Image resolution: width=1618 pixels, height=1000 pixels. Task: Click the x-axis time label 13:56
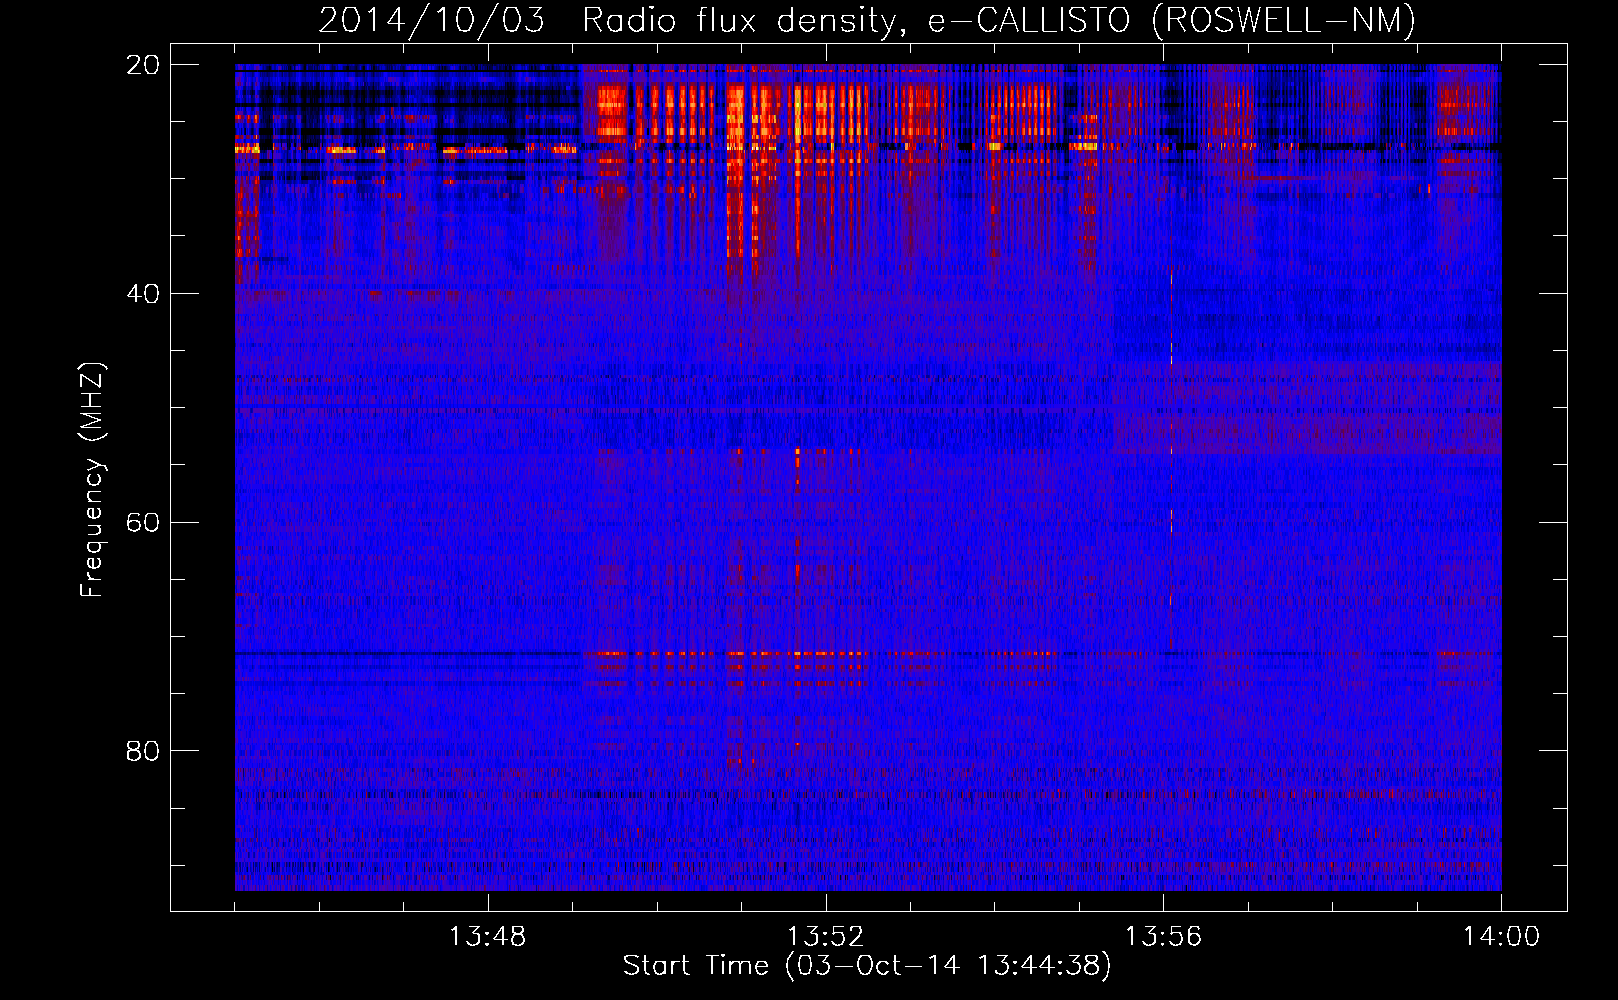(x=1163, y=937)
